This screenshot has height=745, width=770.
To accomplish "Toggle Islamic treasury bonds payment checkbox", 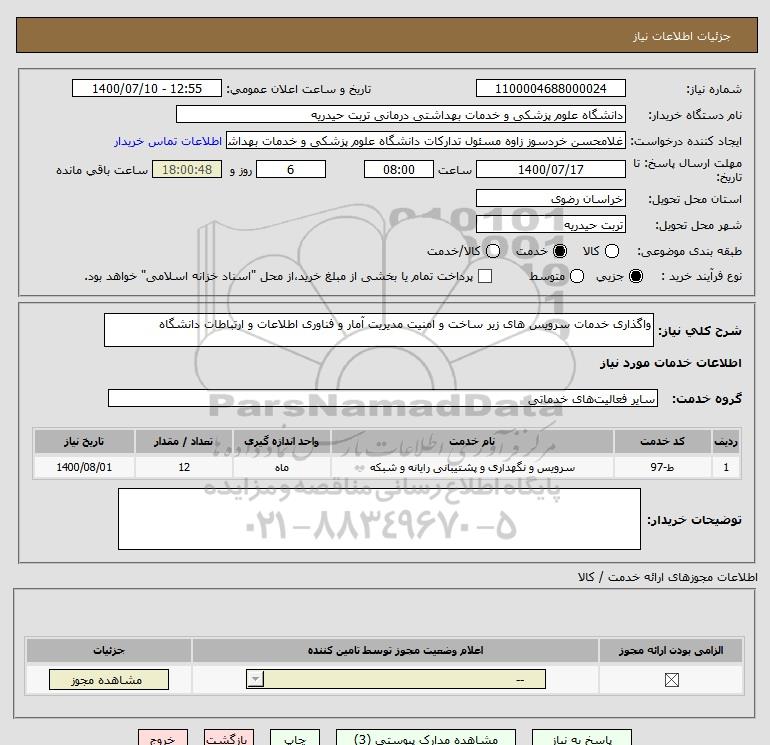I will (485, 276).
